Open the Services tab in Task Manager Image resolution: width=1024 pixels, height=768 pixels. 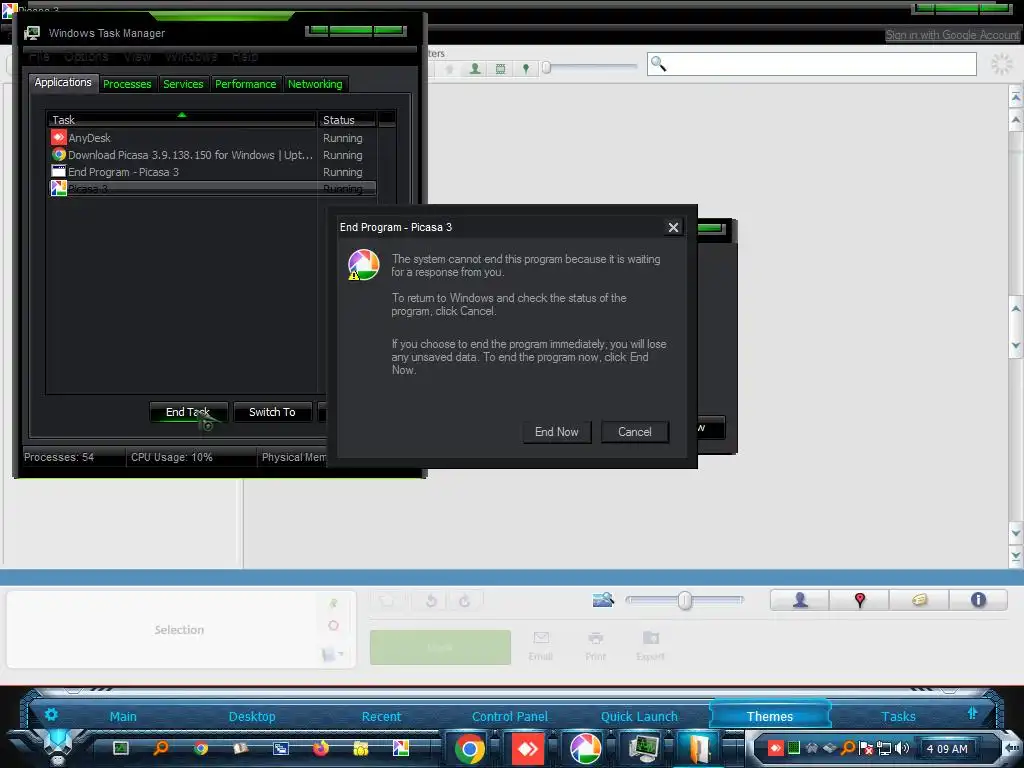[184, 84]
